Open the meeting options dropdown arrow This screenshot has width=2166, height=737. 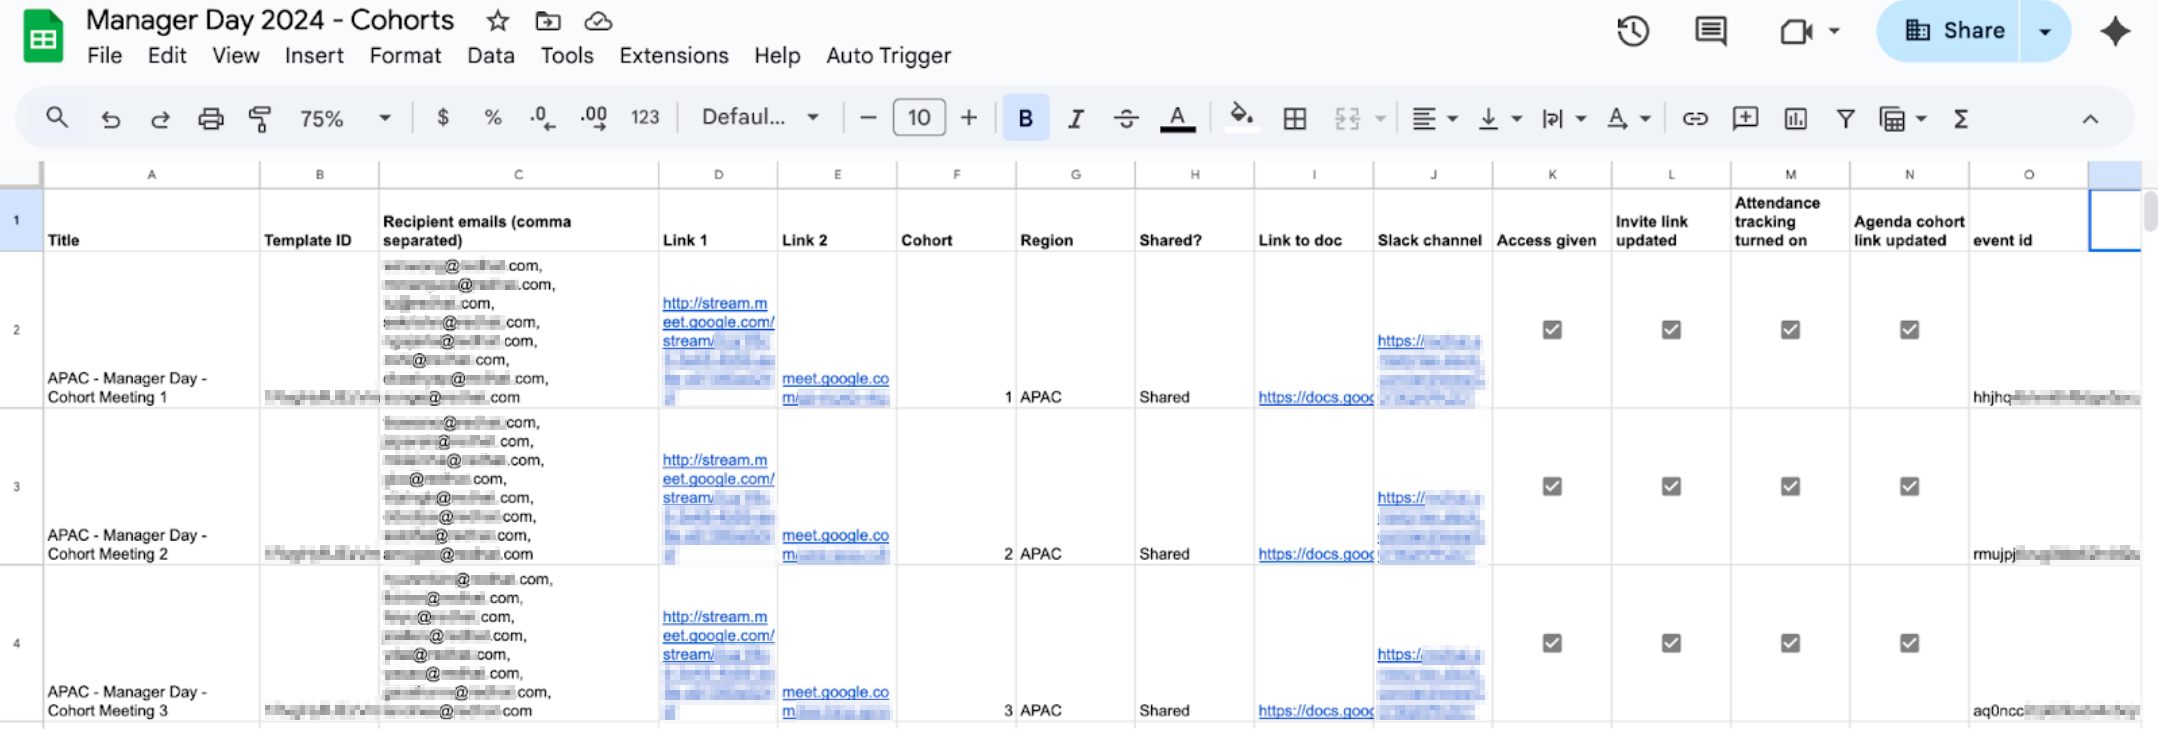tap(1834, 31)
